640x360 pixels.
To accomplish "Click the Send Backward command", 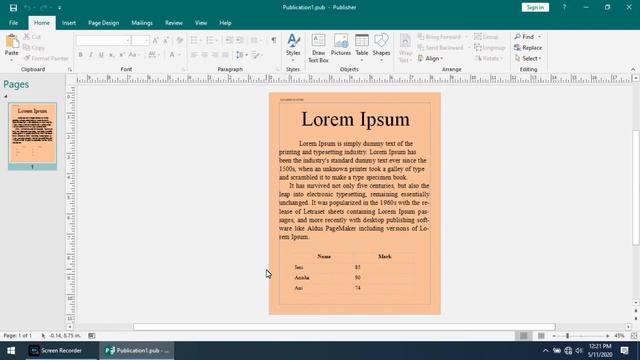I will (x=440, y=48).
